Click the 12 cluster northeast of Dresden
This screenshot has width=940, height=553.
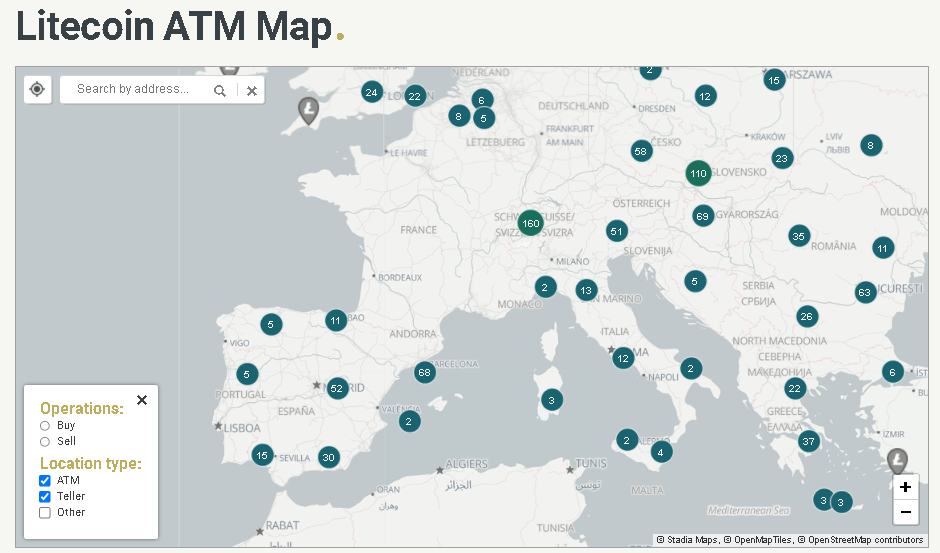pos(706,96)
